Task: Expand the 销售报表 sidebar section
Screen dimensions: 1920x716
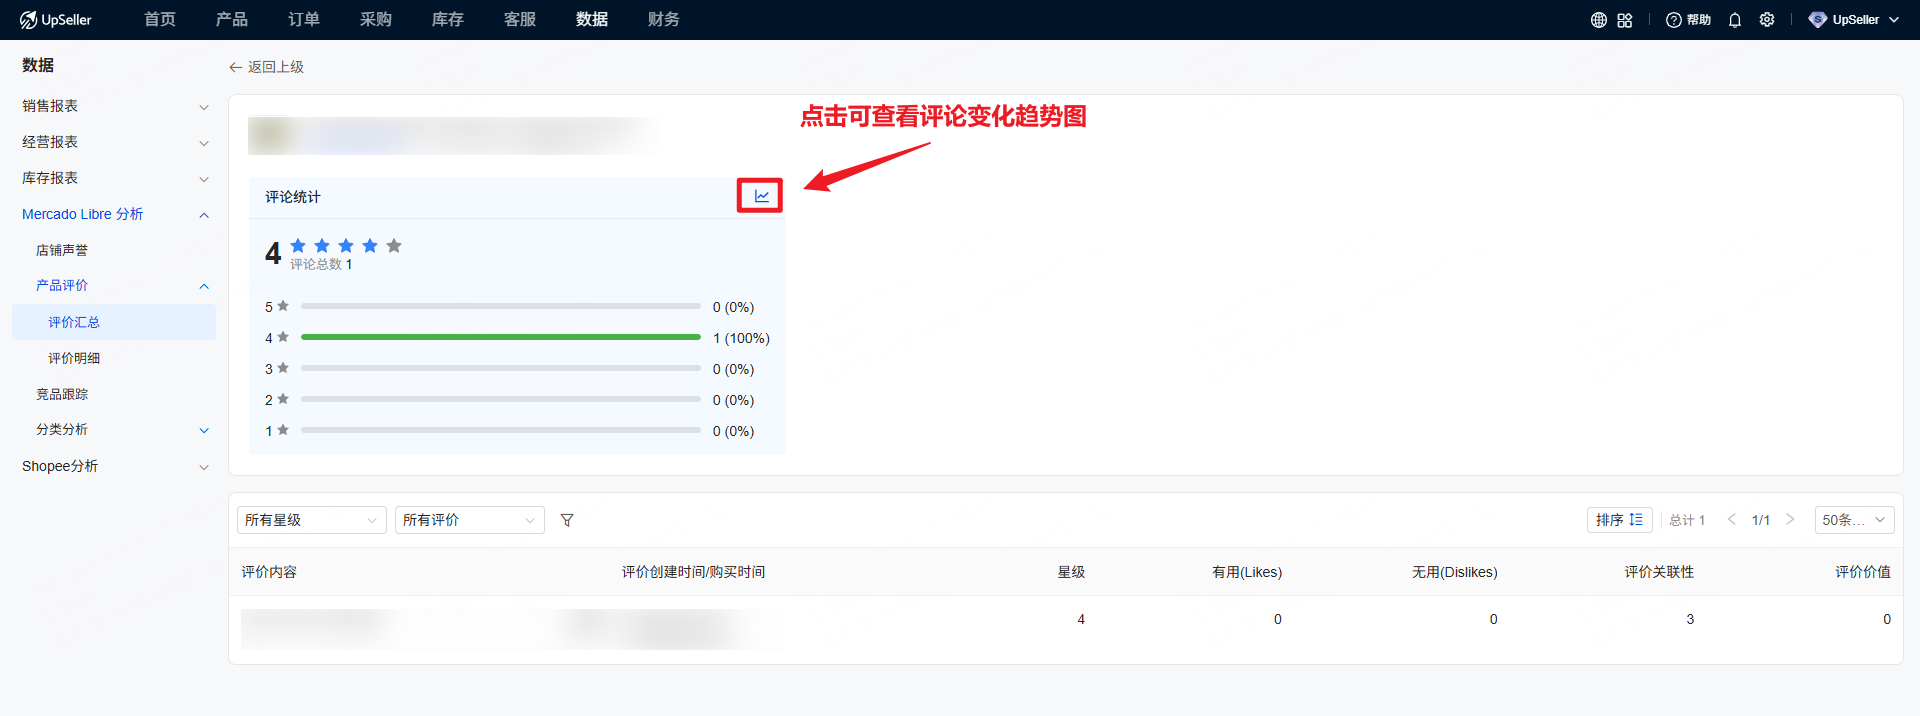Action: (115, 106)
